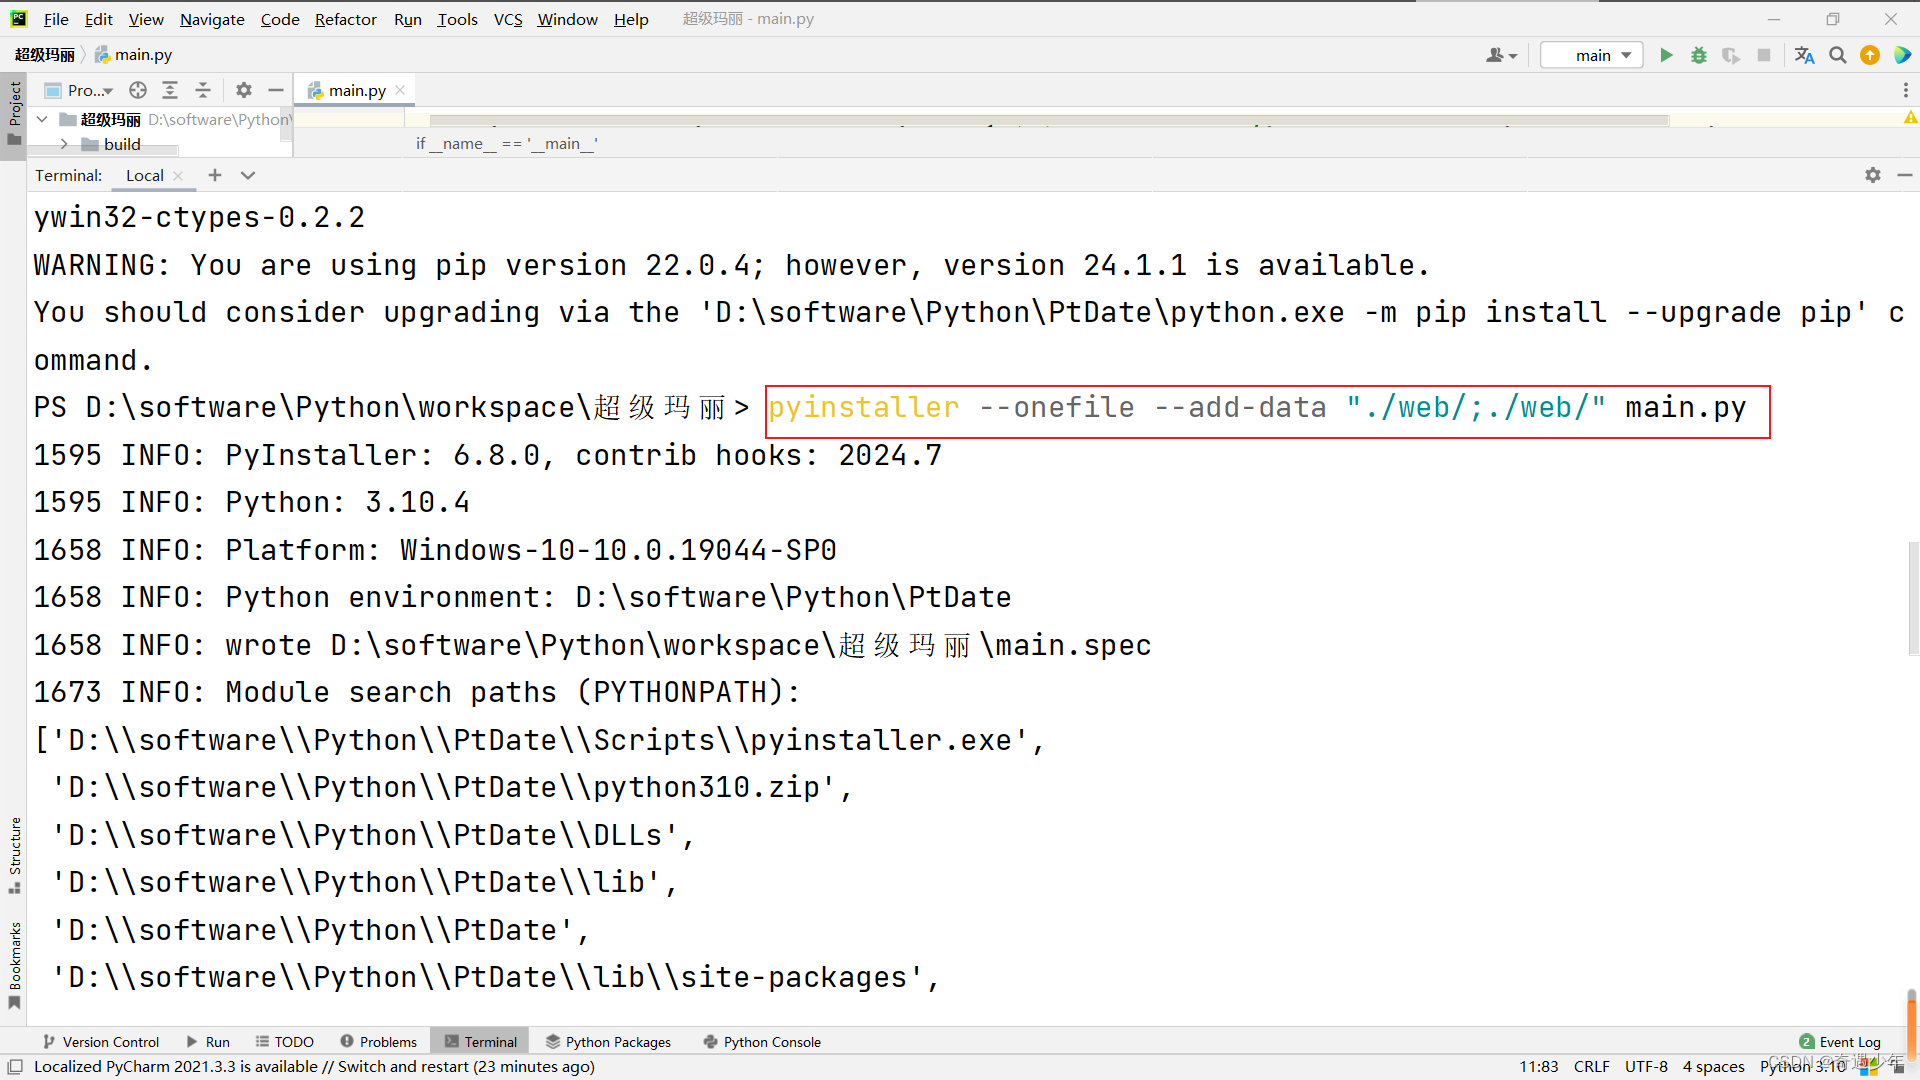Toggle the Project tool window sidebar

click(14, 110)
